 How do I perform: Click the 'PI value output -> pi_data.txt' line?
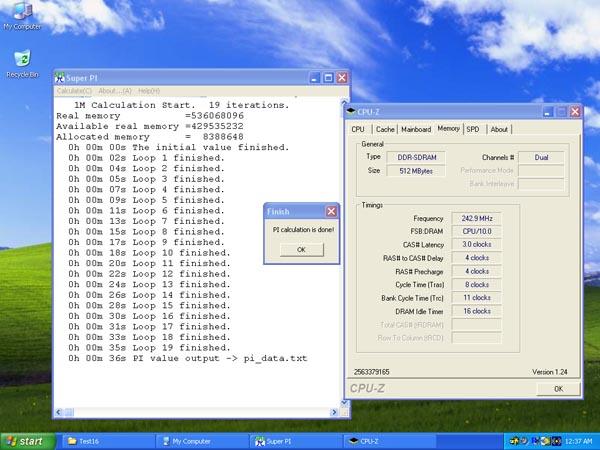click(x=188, y=359)
